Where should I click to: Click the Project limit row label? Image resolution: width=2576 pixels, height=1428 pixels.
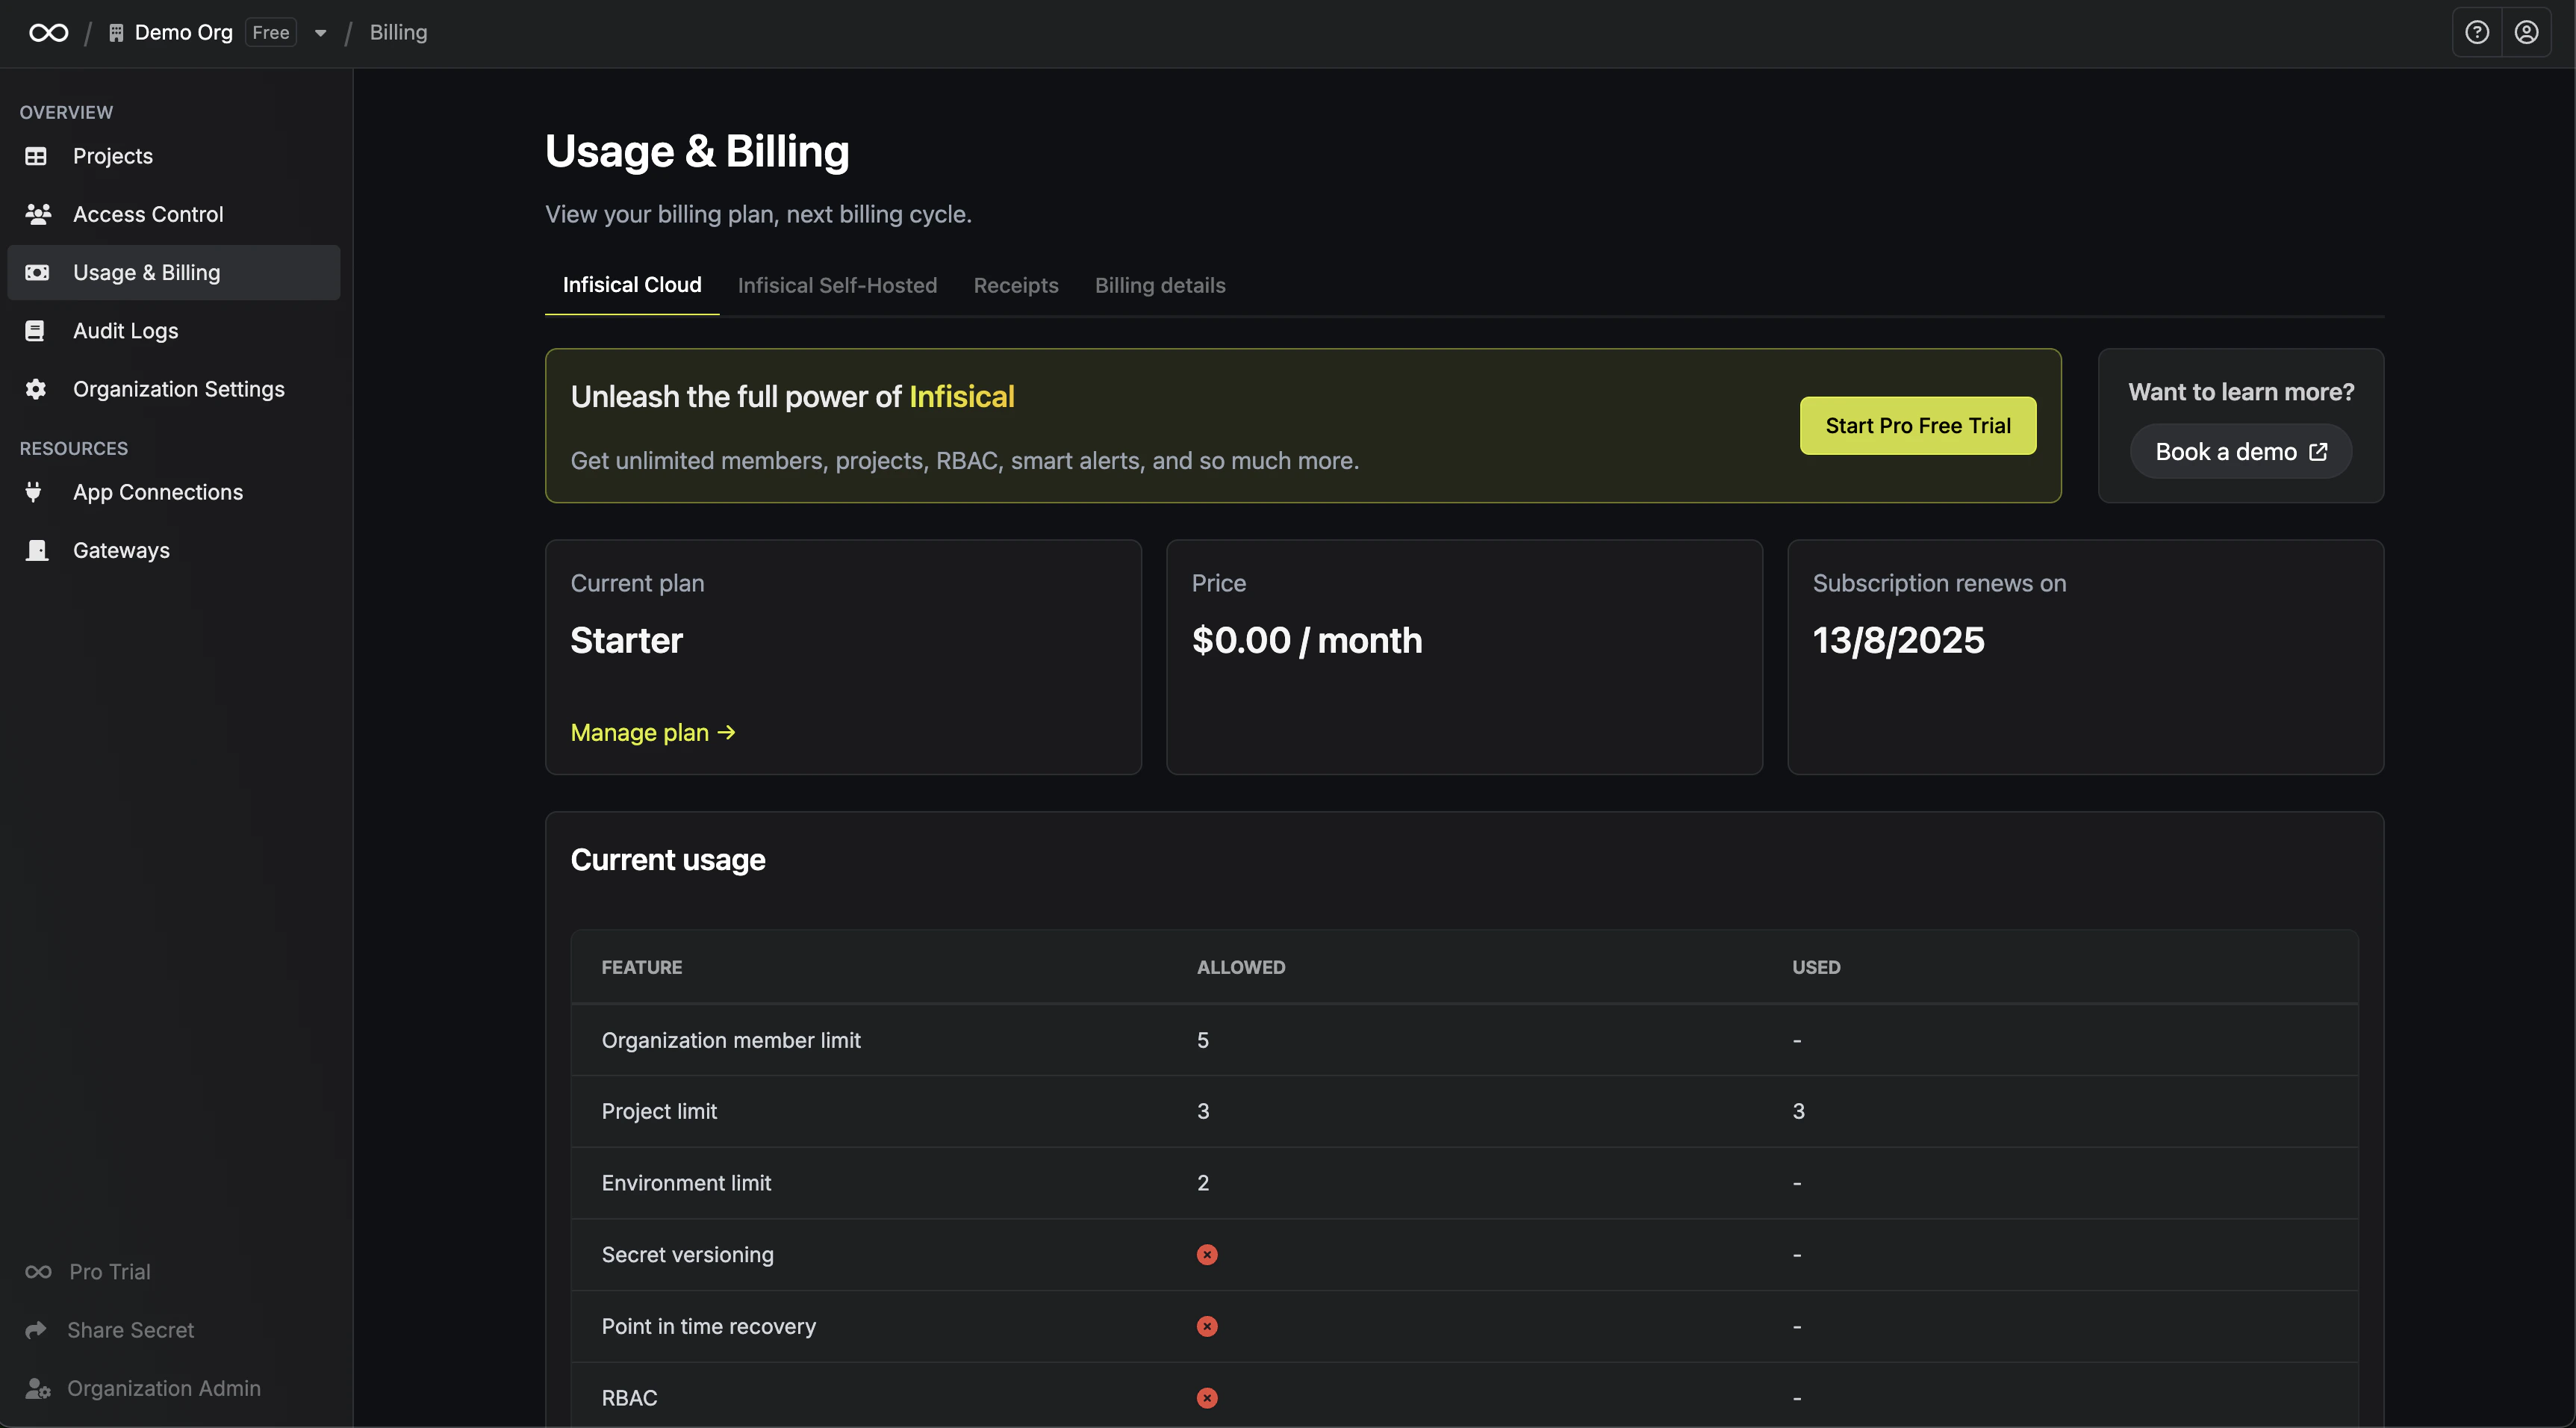click(x=659, y=1111)
